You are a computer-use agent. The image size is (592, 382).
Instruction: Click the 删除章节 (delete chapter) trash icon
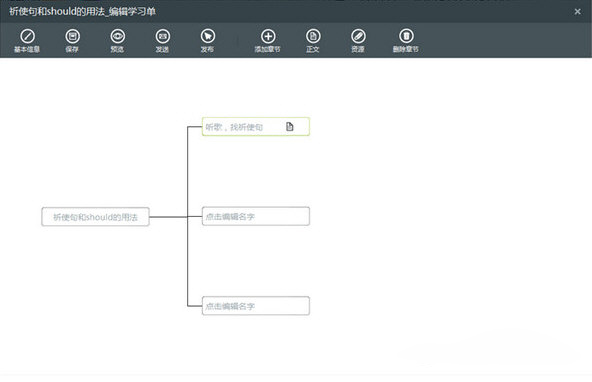406,36
